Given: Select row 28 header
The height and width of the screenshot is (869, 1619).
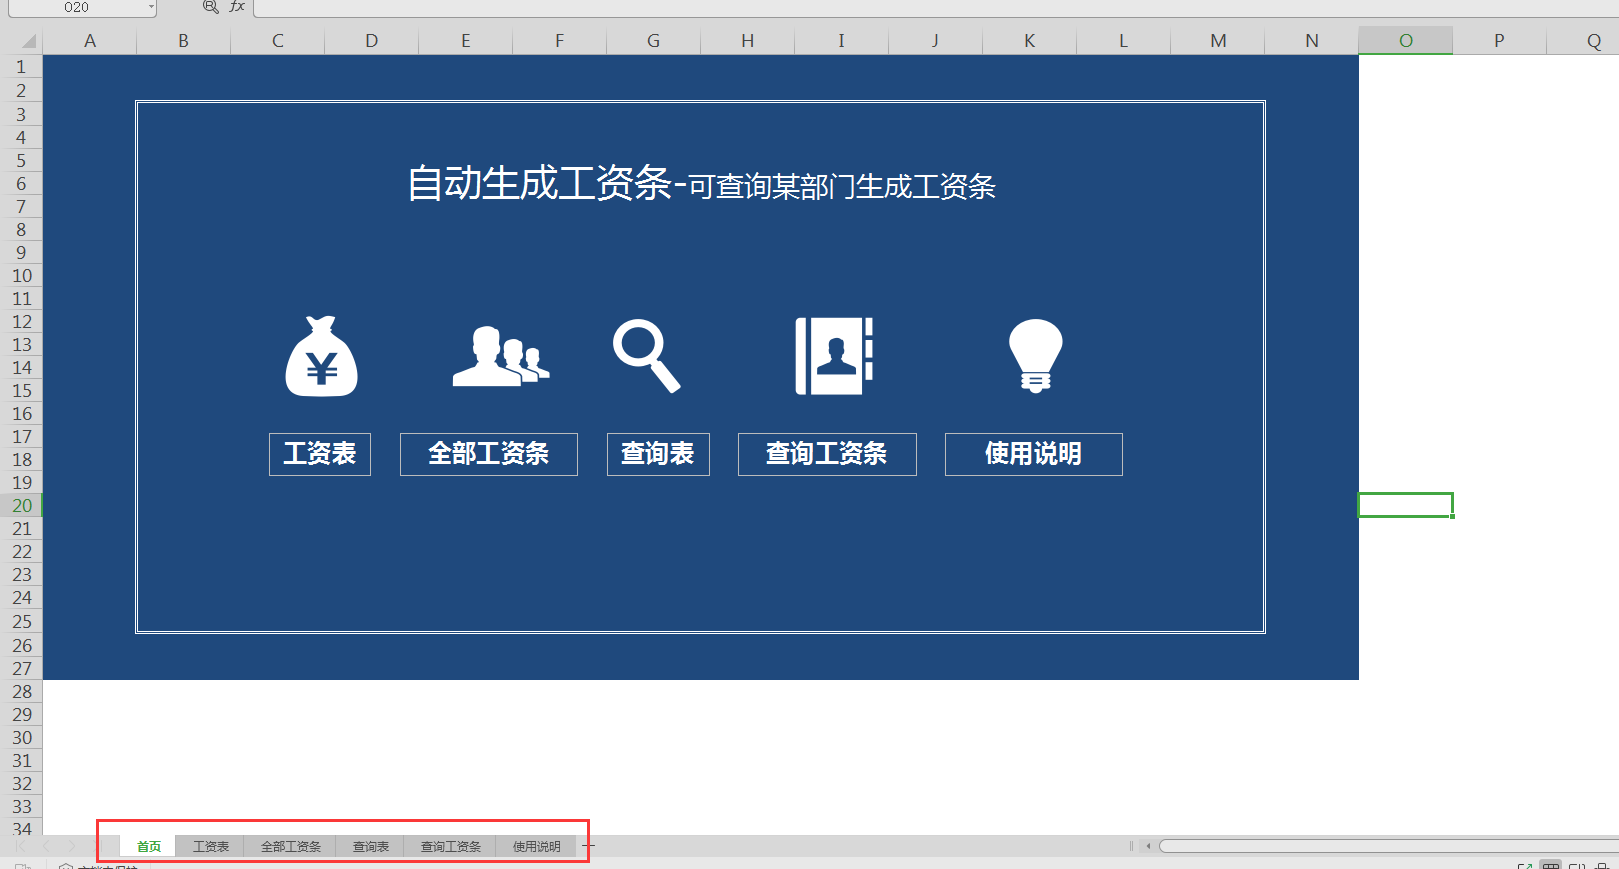Looking at the screenshot, I should click(x=21, y=691).
